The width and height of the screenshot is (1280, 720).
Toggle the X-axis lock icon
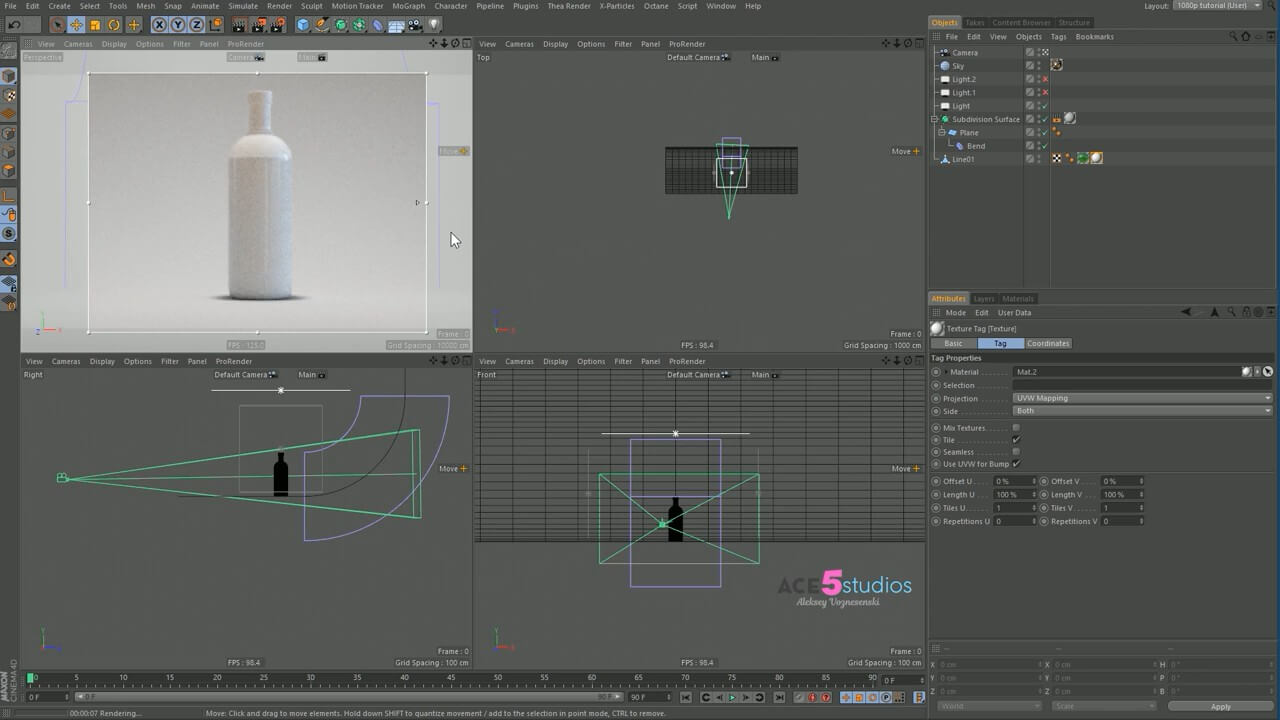tap(159, 25)
